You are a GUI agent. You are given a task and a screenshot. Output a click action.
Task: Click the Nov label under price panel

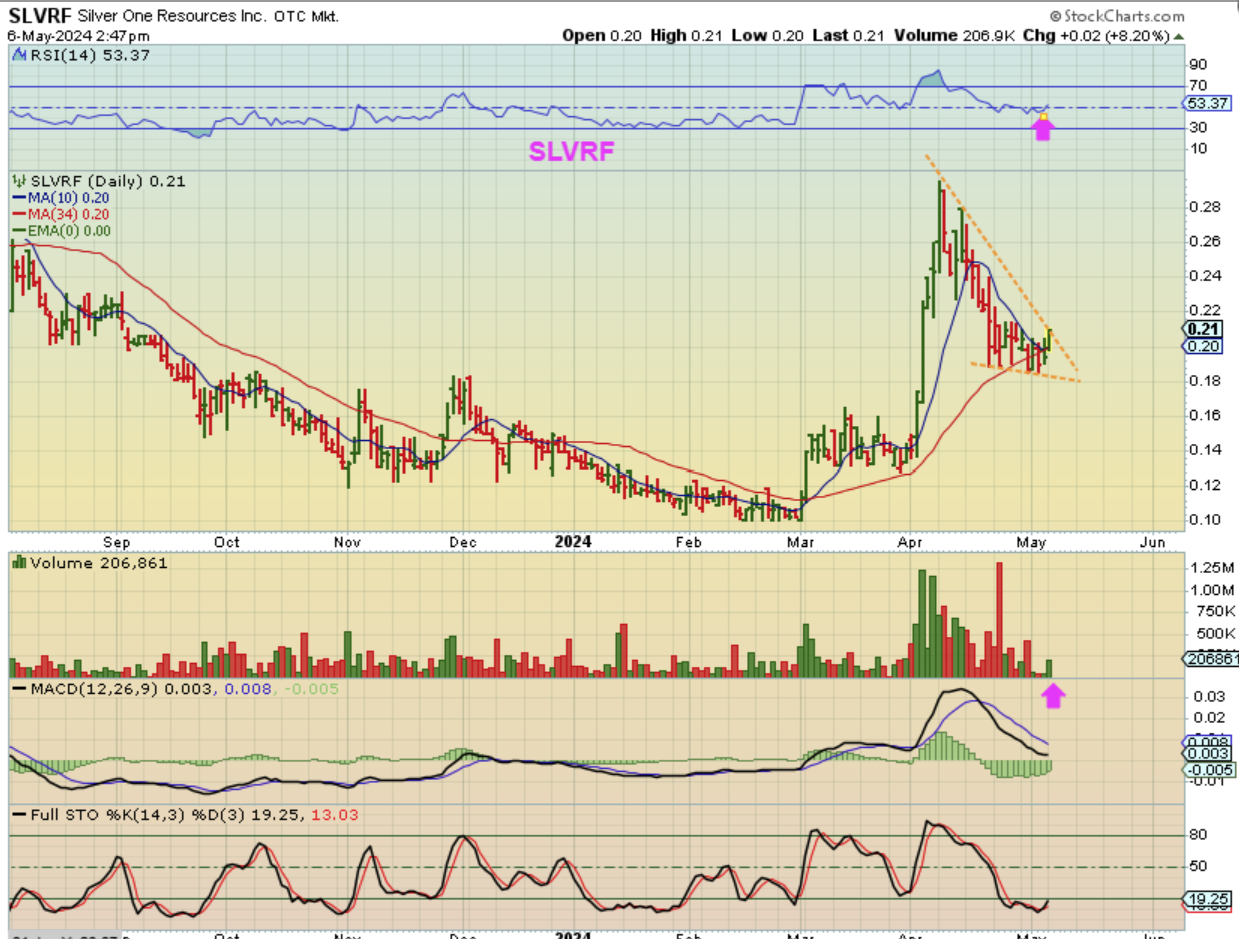[x=347, y=542]
